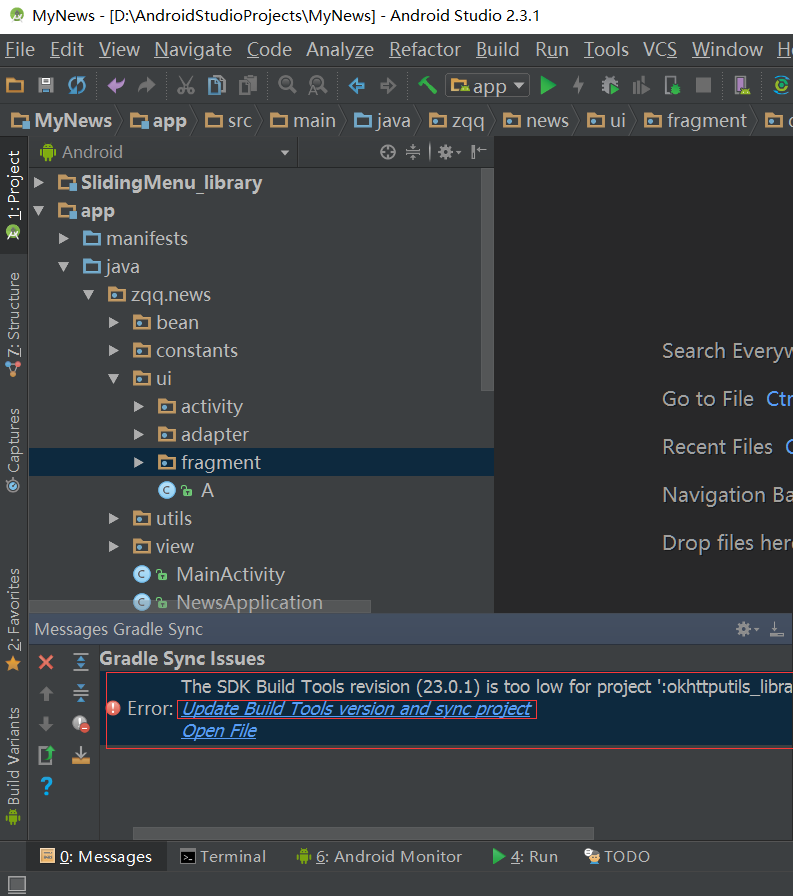
Task: Toggle tool window buttons at bottom-left corner
Action: click(x=17, y=885)
